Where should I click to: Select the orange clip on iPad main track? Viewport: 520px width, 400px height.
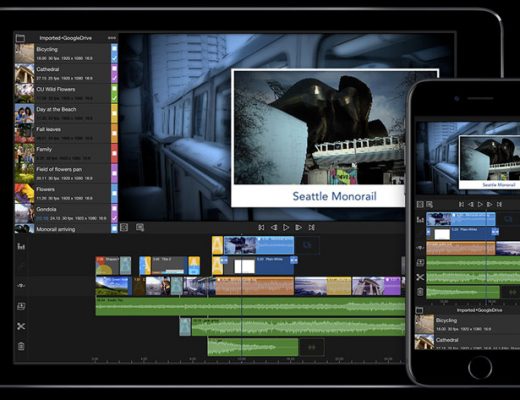[255, 286]
